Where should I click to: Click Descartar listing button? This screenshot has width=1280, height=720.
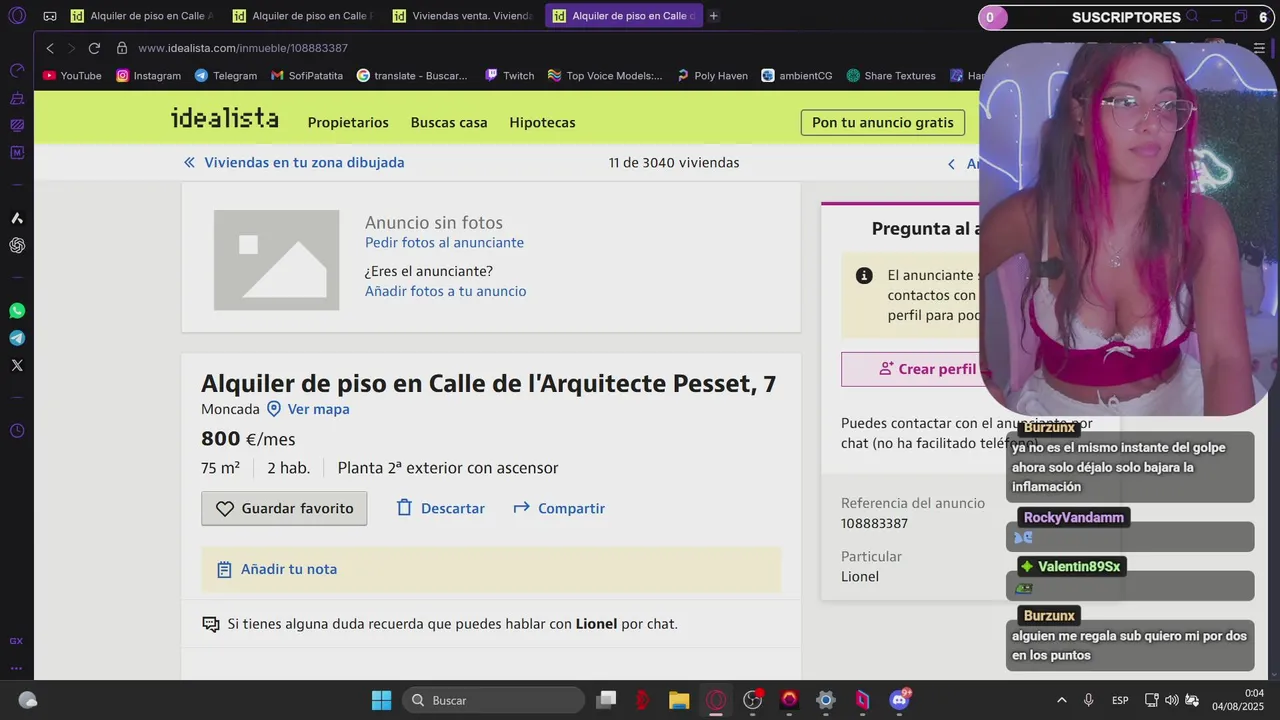pyautogui.click(x=440, y=508)
